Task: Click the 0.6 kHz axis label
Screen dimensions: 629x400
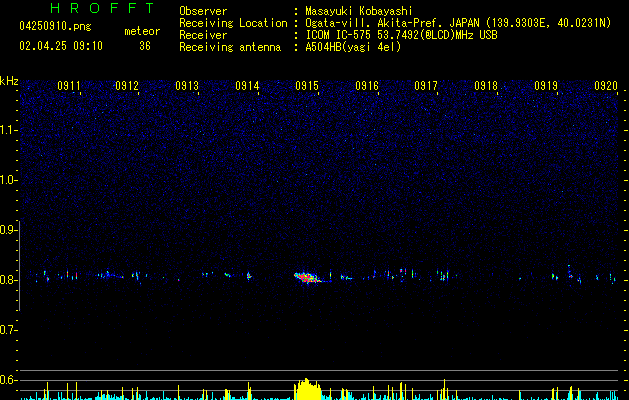Action: click(x=8, y=380)
